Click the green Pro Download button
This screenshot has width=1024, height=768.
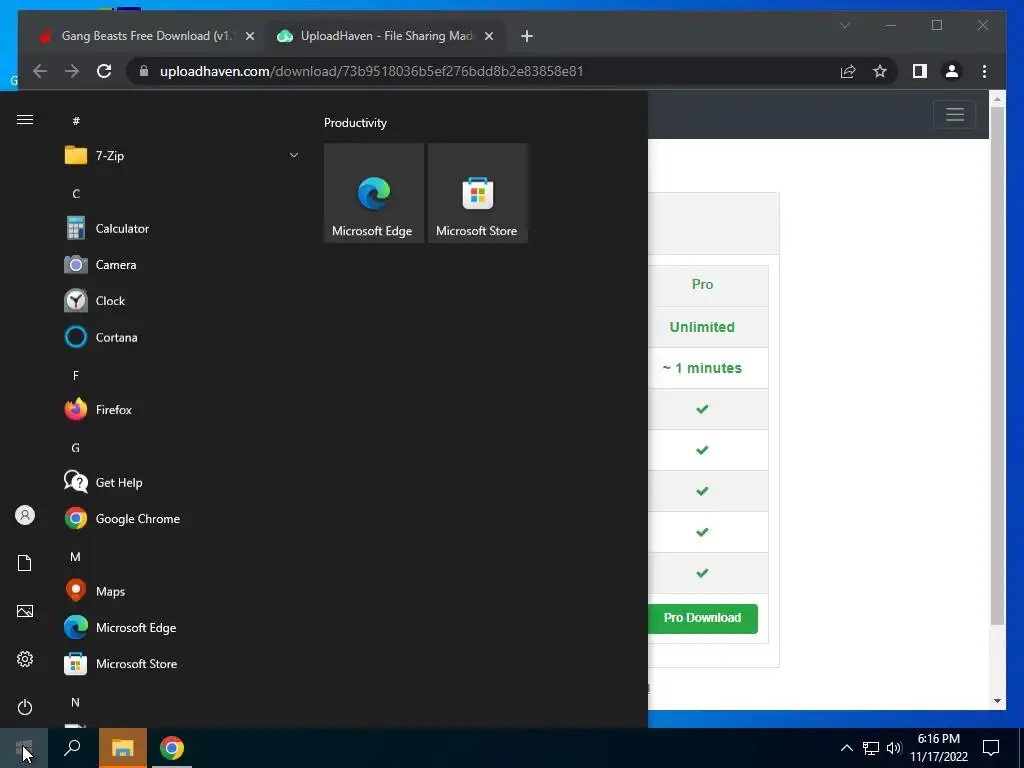(x=703, y=618)
